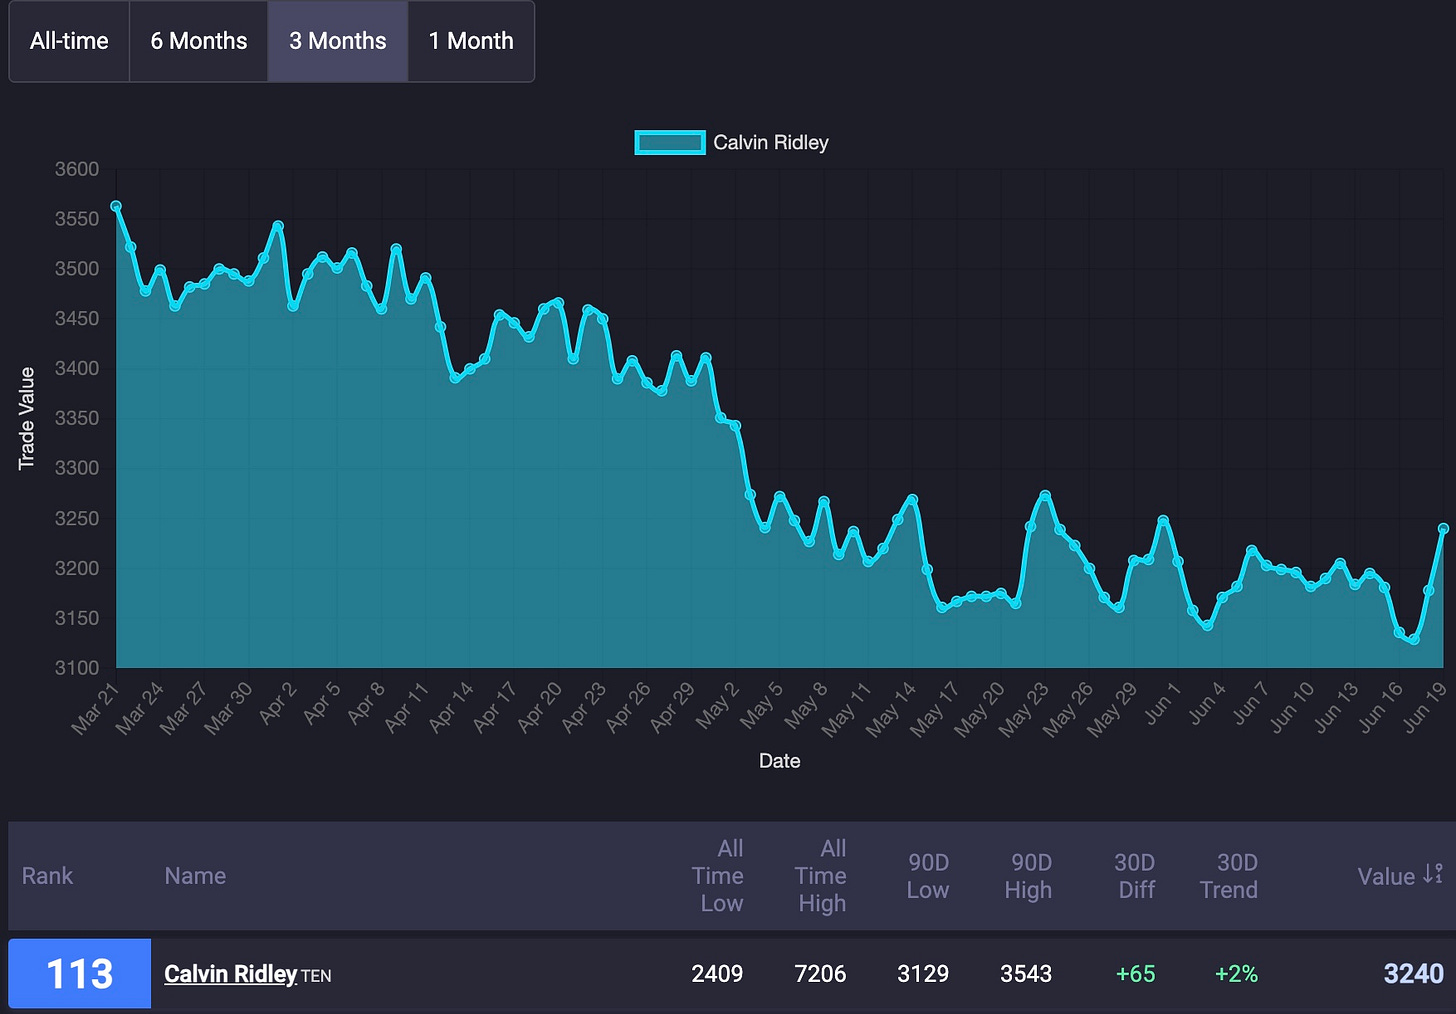Click the 90D High value 3543
This screenshot has width=1456, height=1014.
(x=1026, y=974)
